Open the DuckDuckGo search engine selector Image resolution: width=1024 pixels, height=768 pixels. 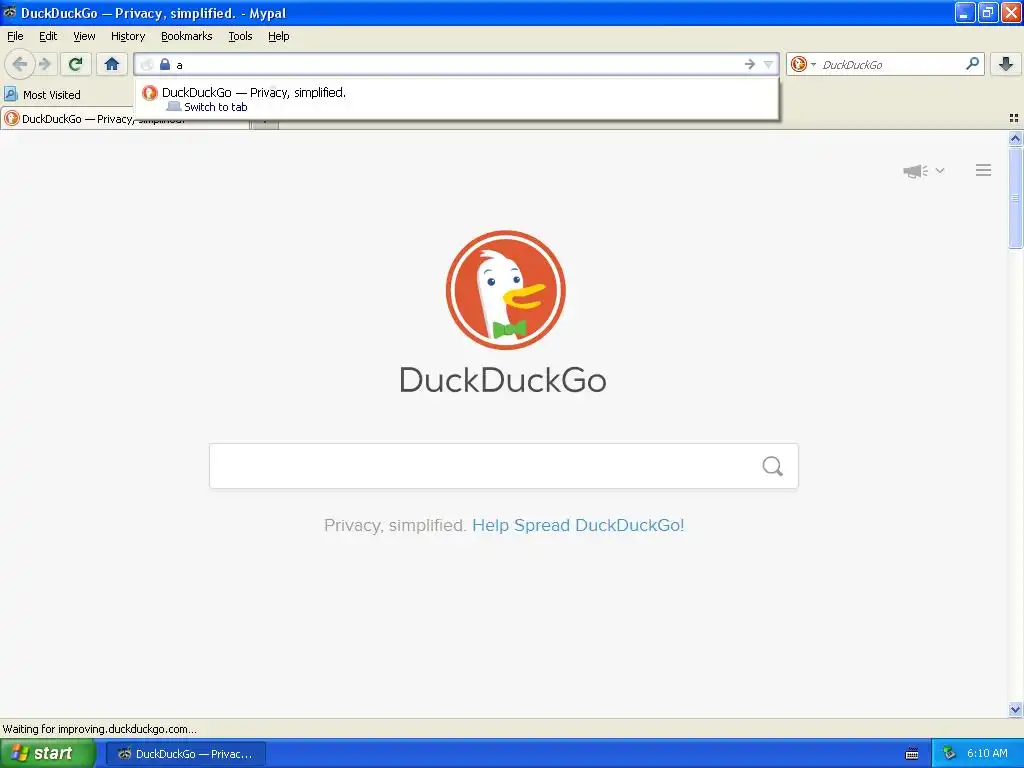[803, 64]
